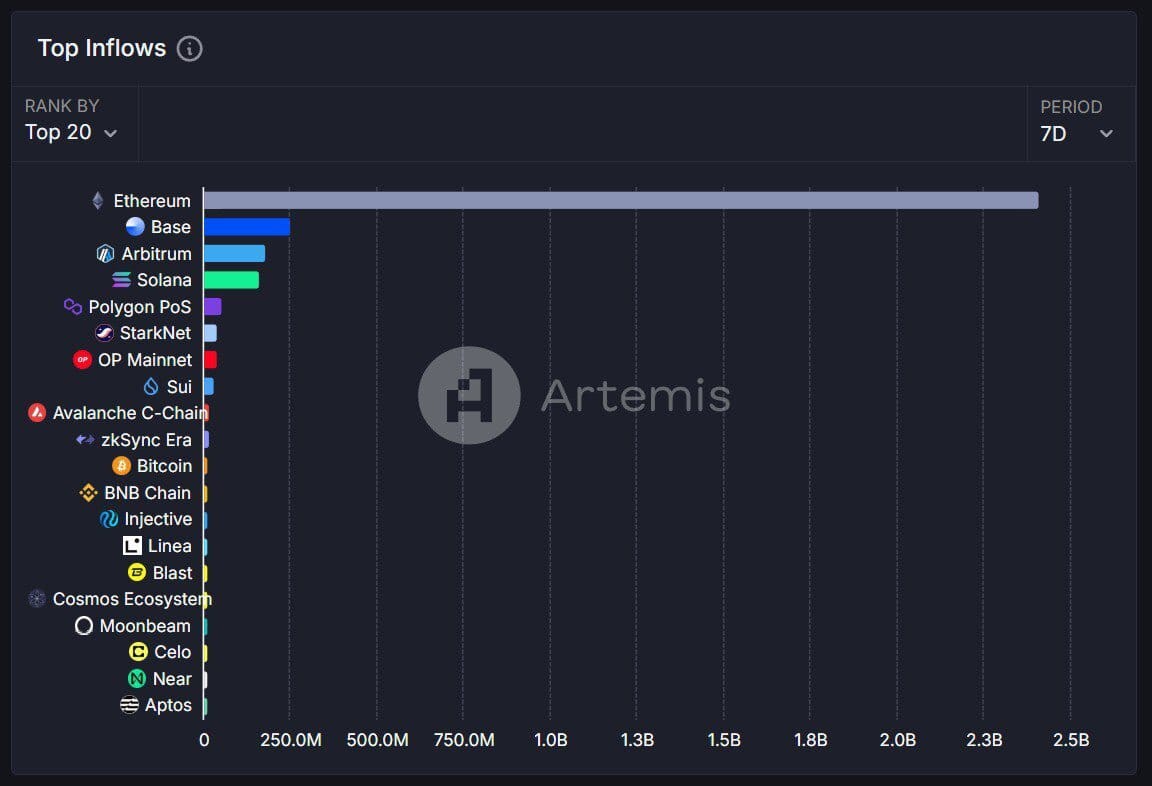The image size is (1152, 786).
Task: Click the Moonbeam ring icon
Action: [x=84, y=626]
